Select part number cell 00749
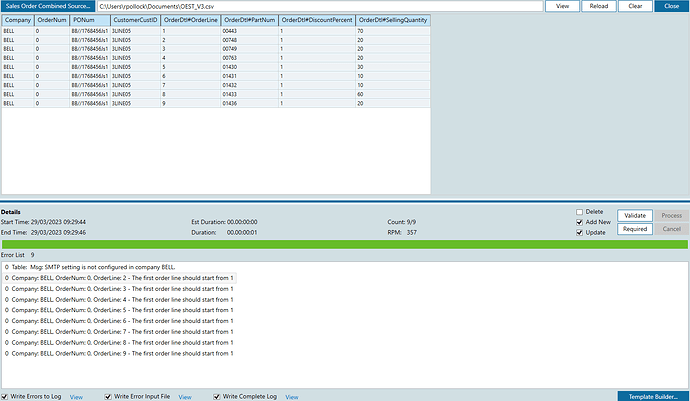The image size is (690, 401). 250,49
